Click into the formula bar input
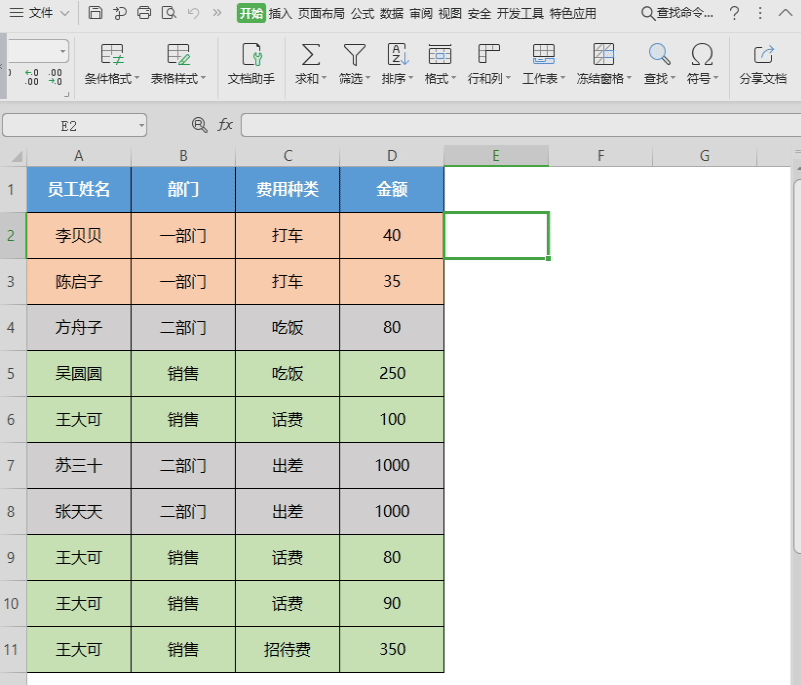801x685 pixels. click(x=521, y=125)
